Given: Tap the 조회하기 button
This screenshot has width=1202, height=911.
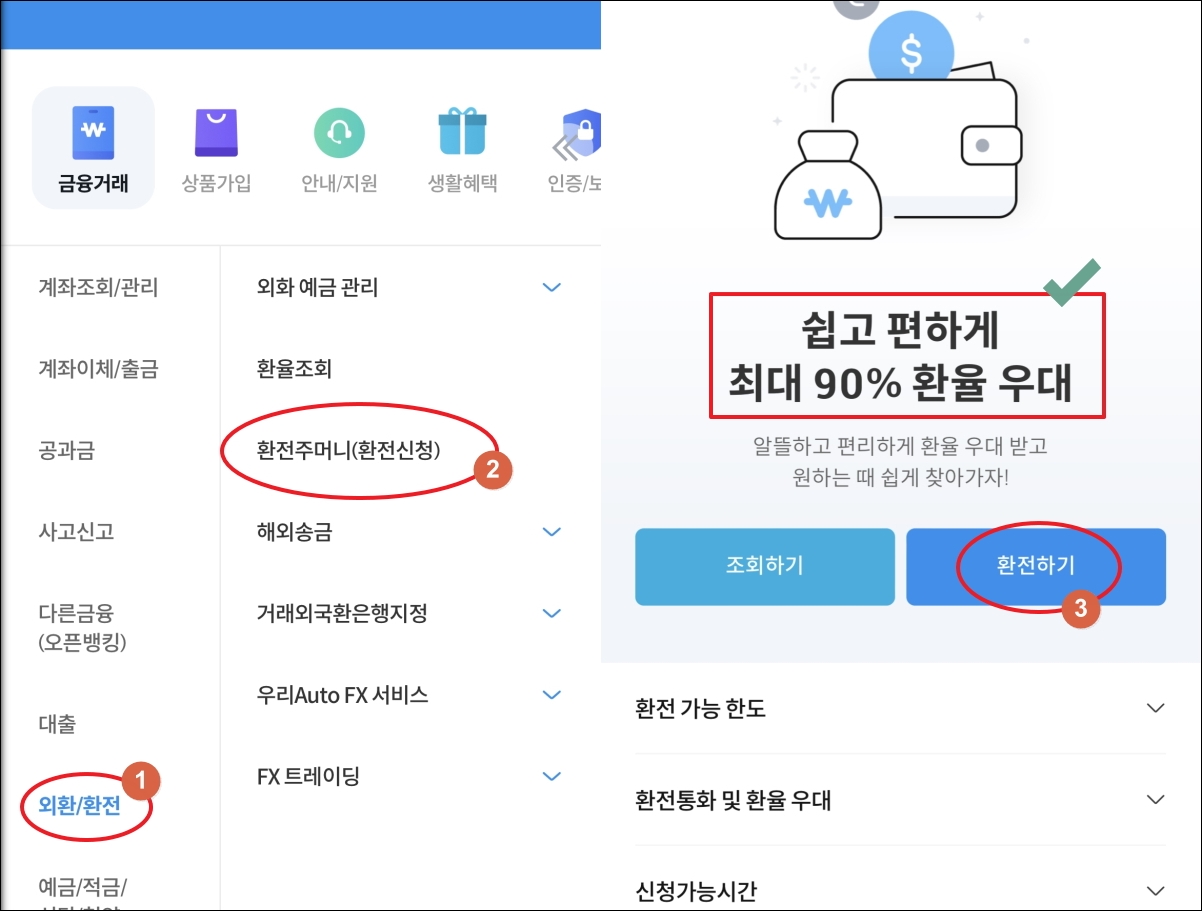Looking at the screenshot, I should [765, 566].
